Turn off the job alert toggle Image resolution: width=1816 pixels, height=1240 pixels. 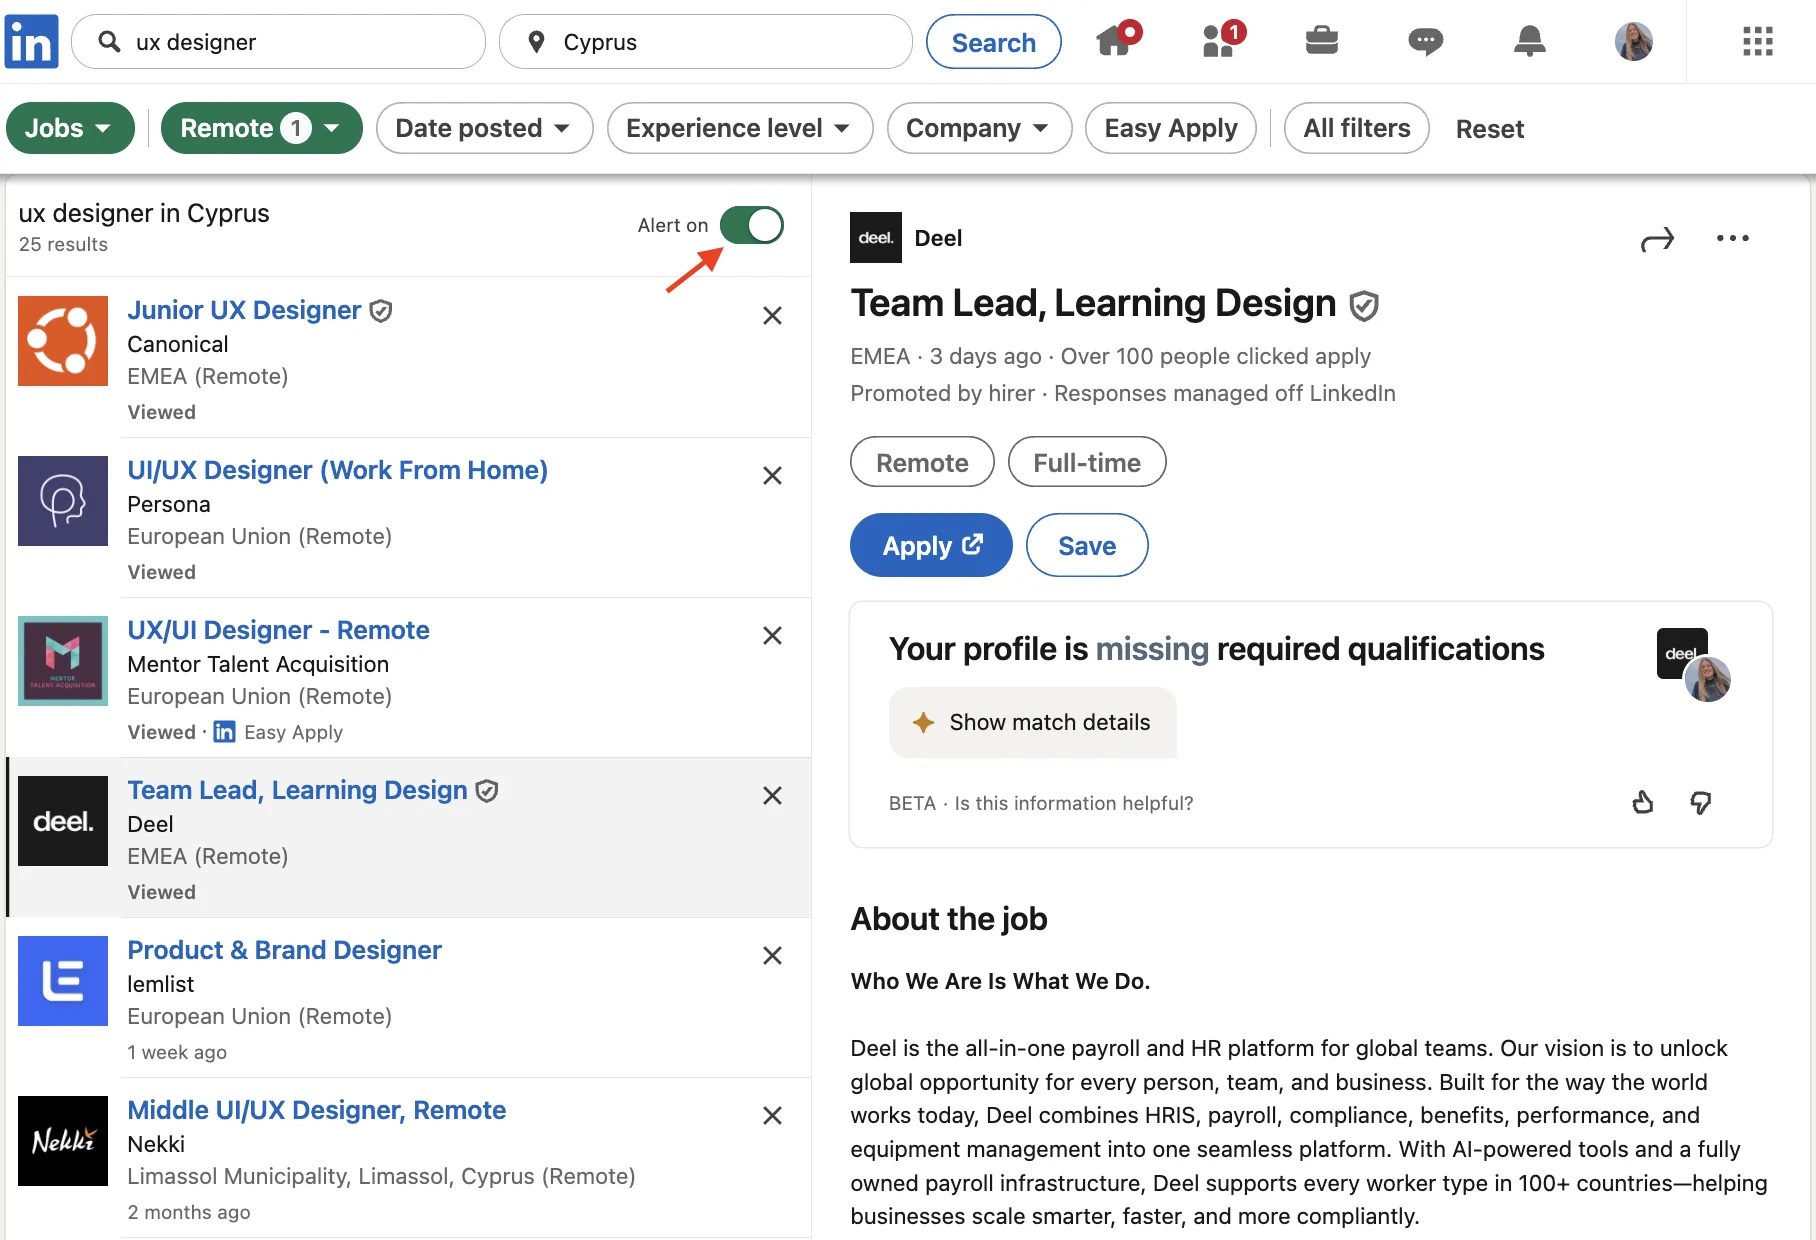tap(752, 225)
